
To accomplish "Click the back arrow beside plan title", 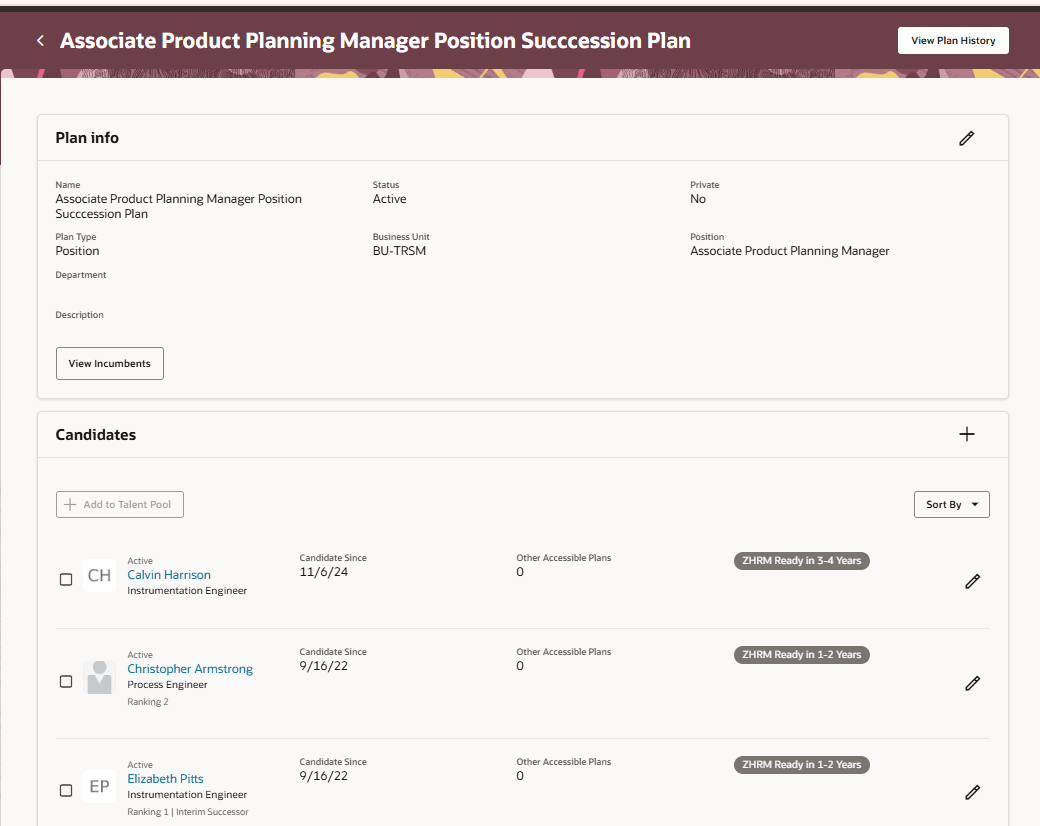I will 40,41.
